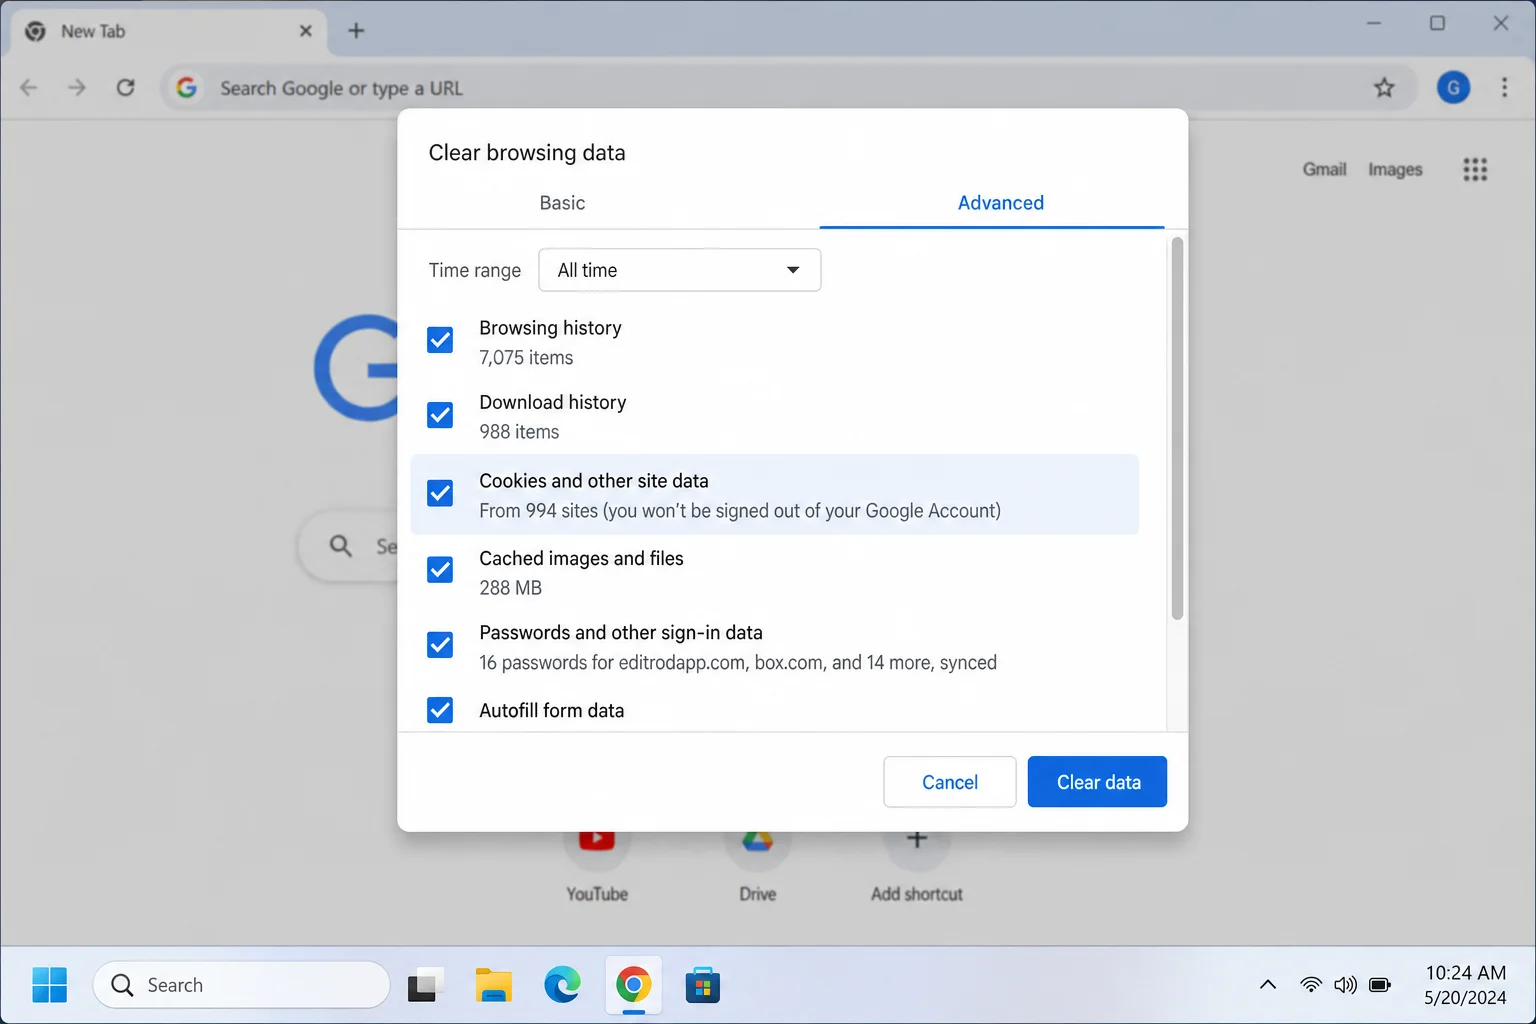Screen dimensions: 1536x1024
Task: Open the Windows Start menu
Action: 49,985
